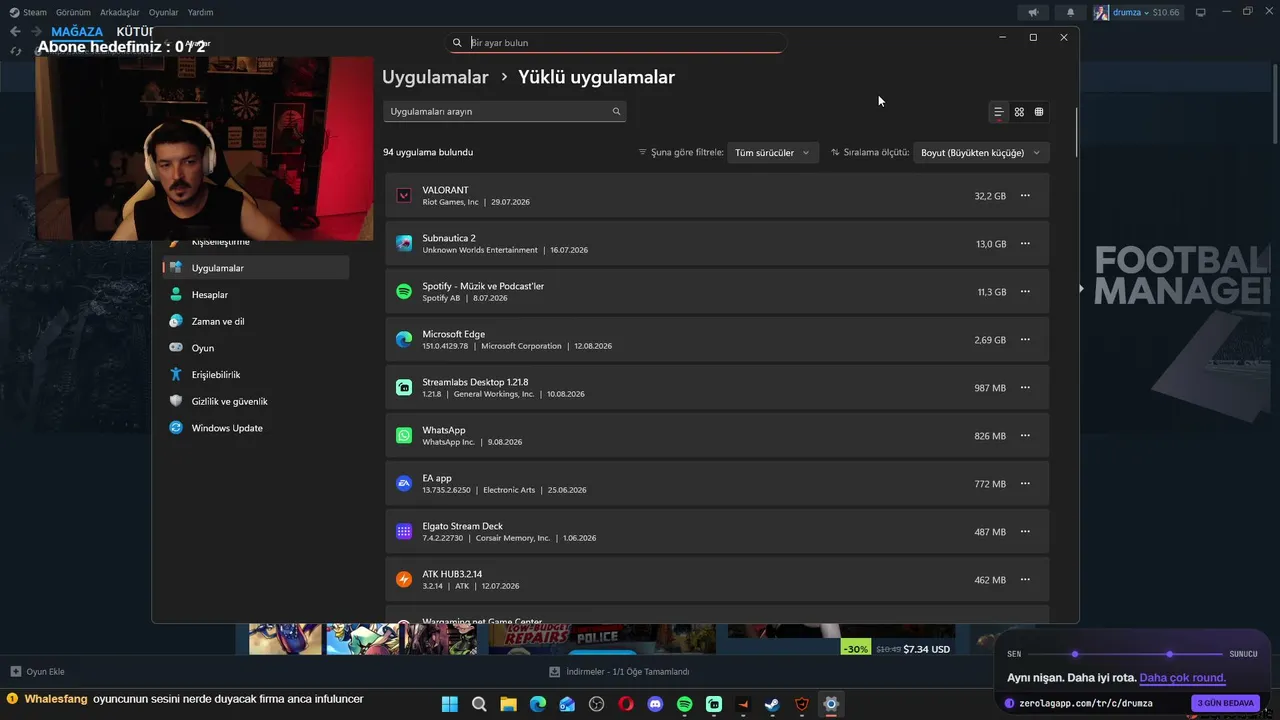The height and width of the screenshot is (720, 1280).
Task: Click the 'Daha çok round.' link
Action: 1182,678
